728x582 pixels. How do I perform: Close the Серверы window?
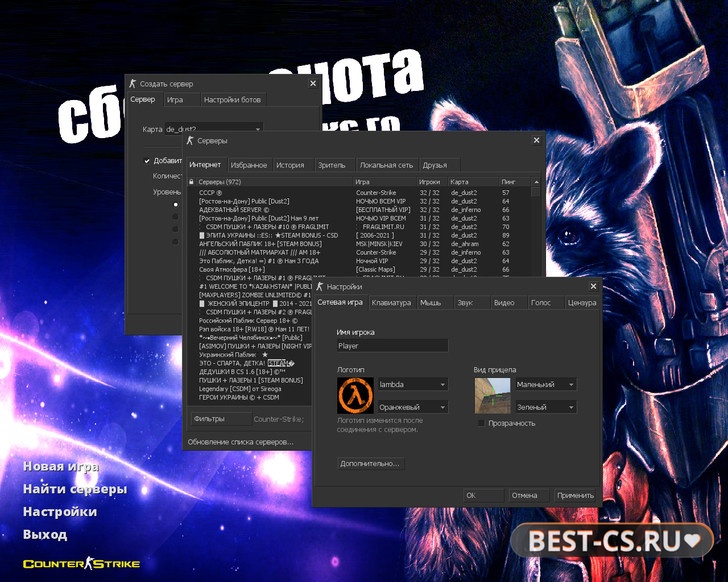(537, 140)
